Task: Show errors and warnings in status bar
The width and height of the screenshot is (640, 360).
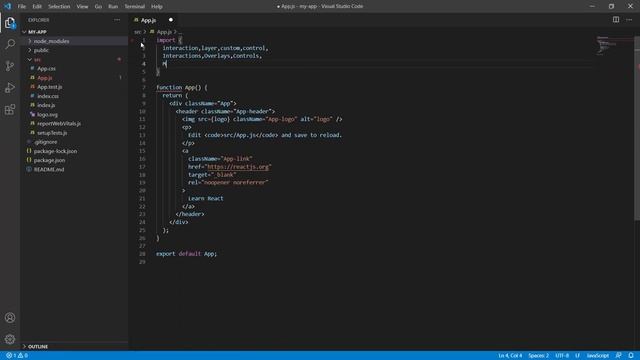Action: (17, 356)
